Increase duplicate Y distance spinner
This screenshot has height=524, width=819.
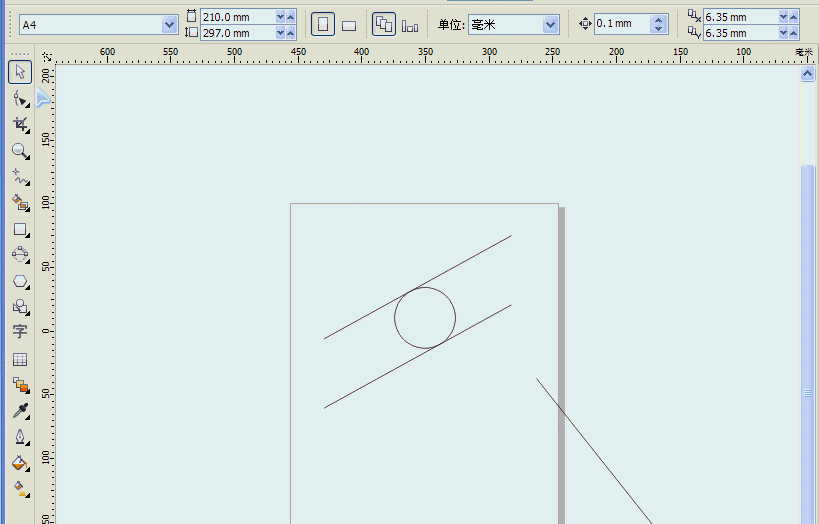(x=793, y=33)
